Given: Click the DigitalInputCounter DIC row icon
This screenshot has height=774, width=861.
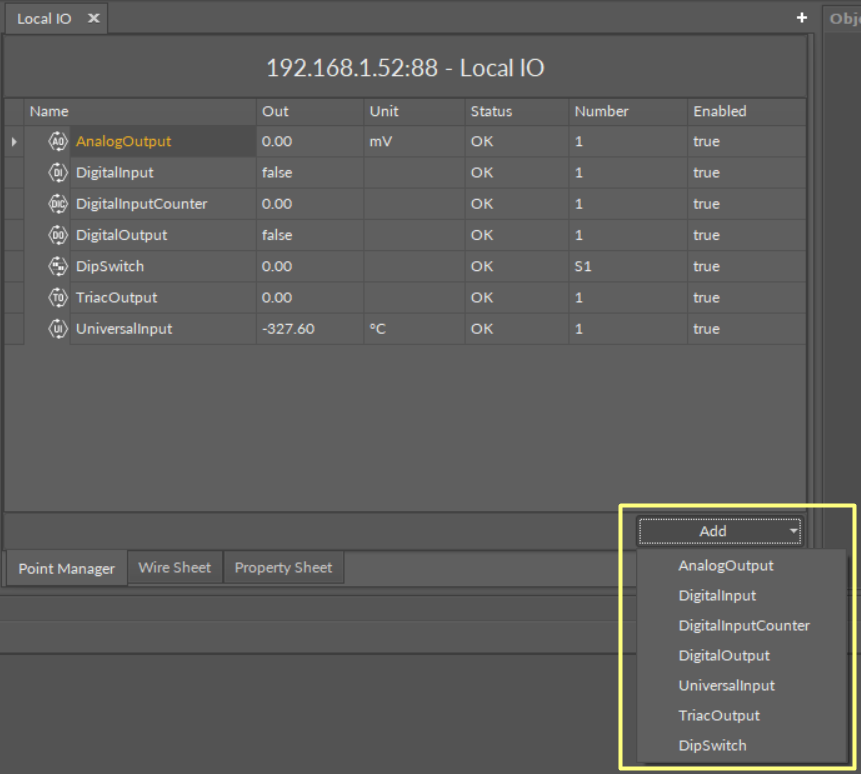Looking at the screenshot, I should click(x=58, y=204).
